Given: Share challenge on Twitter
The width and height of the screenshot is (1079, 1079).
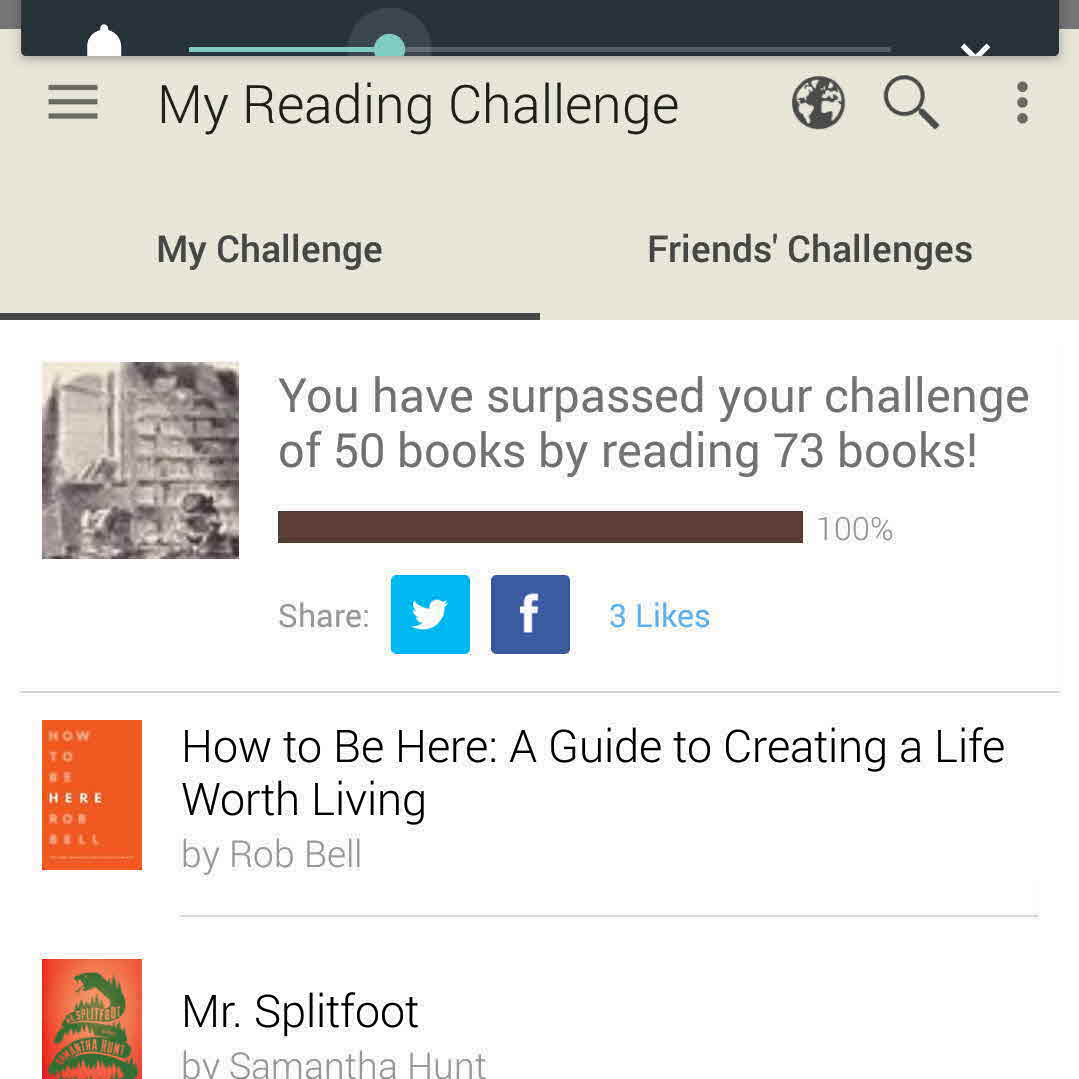Looking at the screenshot, I should (x=430, y=614).
